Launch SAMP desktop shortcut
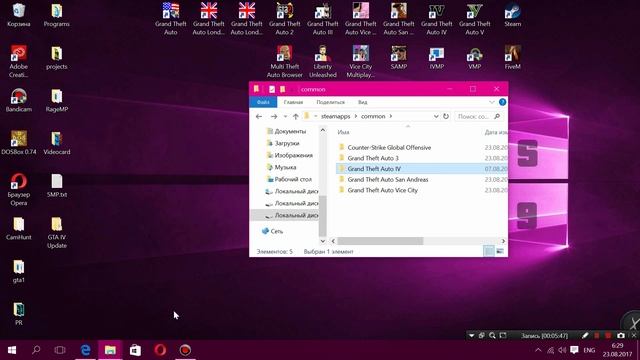 coord(398,58)
